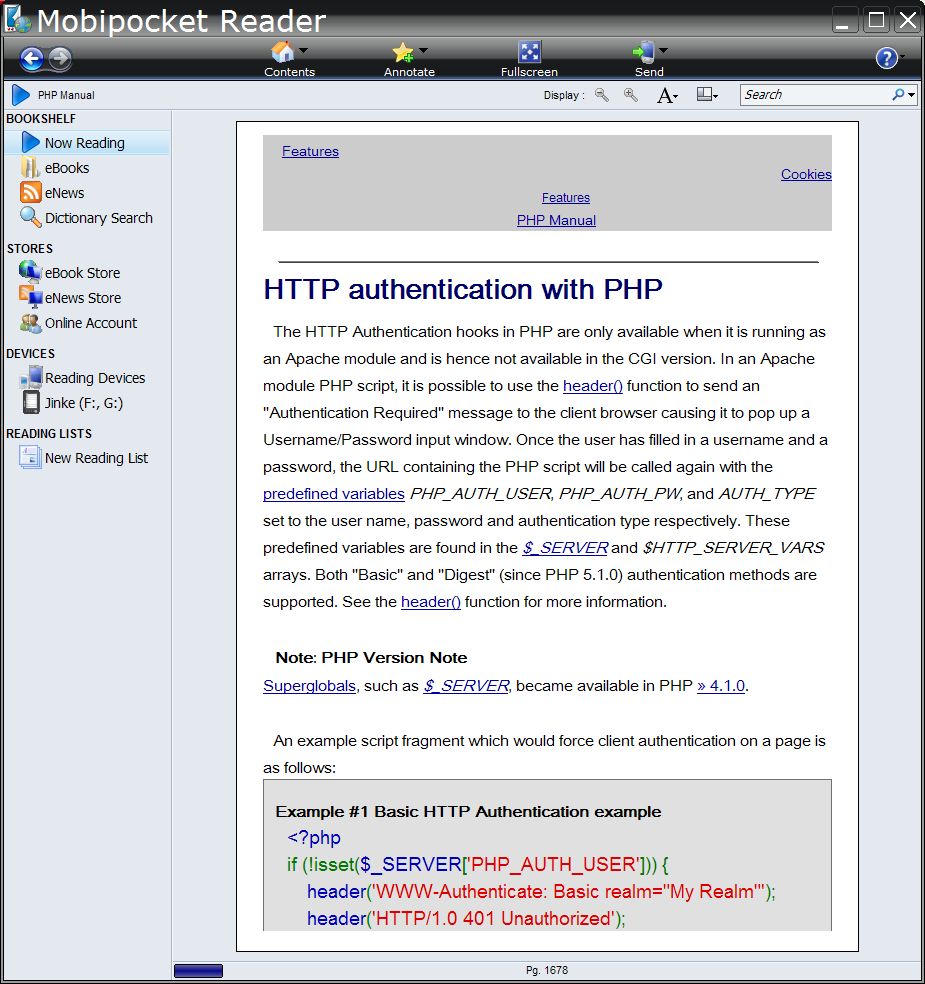This screenshot has width=925, height=984.
Task: Open eBooks in the bookshelf
Action: tap(67, 168)
